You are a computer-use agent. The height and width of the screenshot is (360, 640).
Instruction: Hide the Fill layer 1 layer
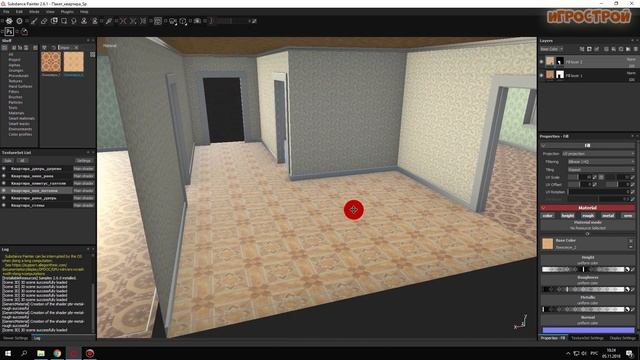coord(542,75)
